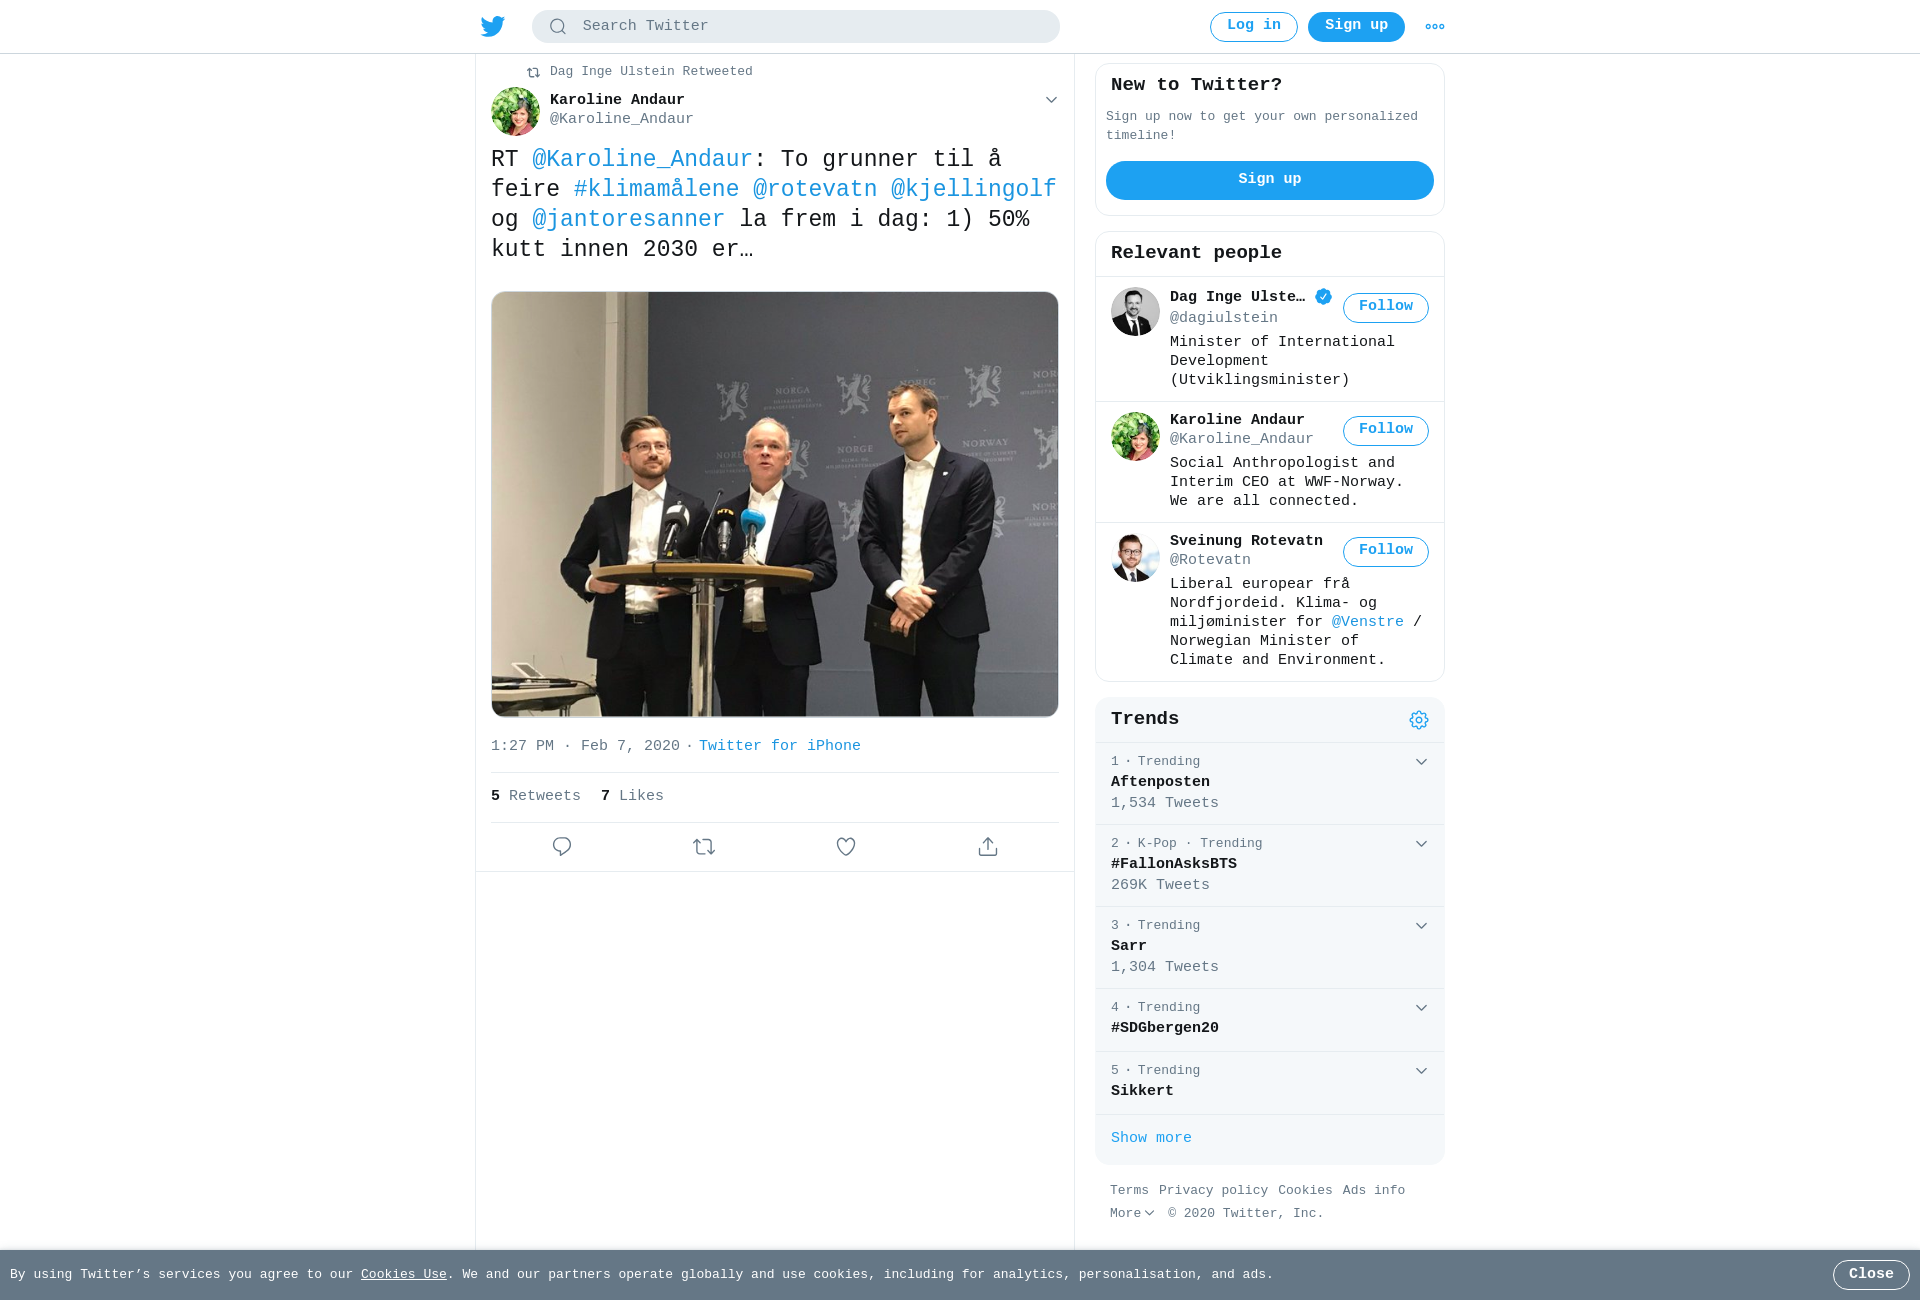
Task: Click the Twitter bird logo
Action: pos(493,26)
